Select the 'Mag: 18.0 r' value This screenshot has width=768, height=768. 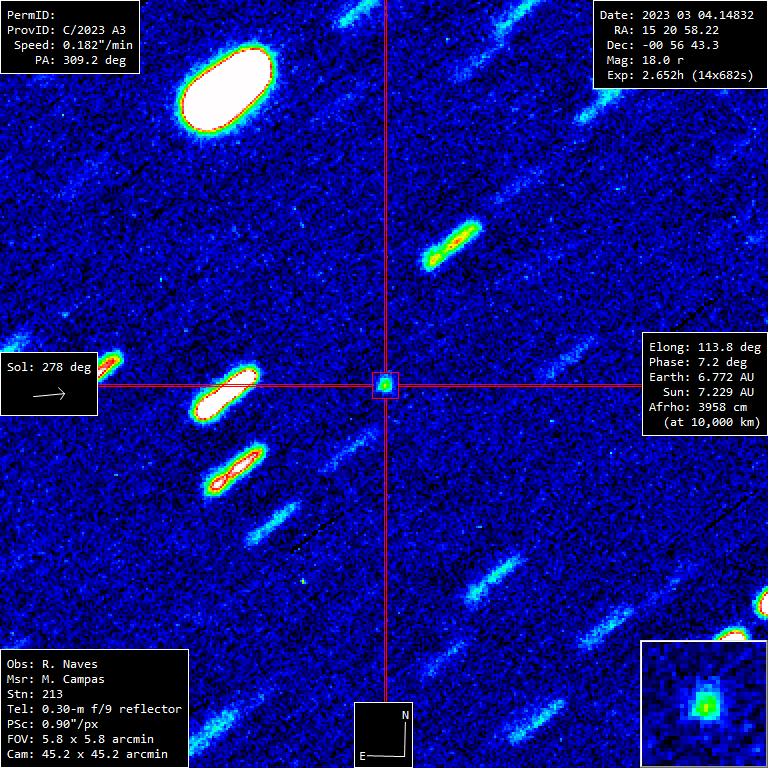tap(645, 60)
